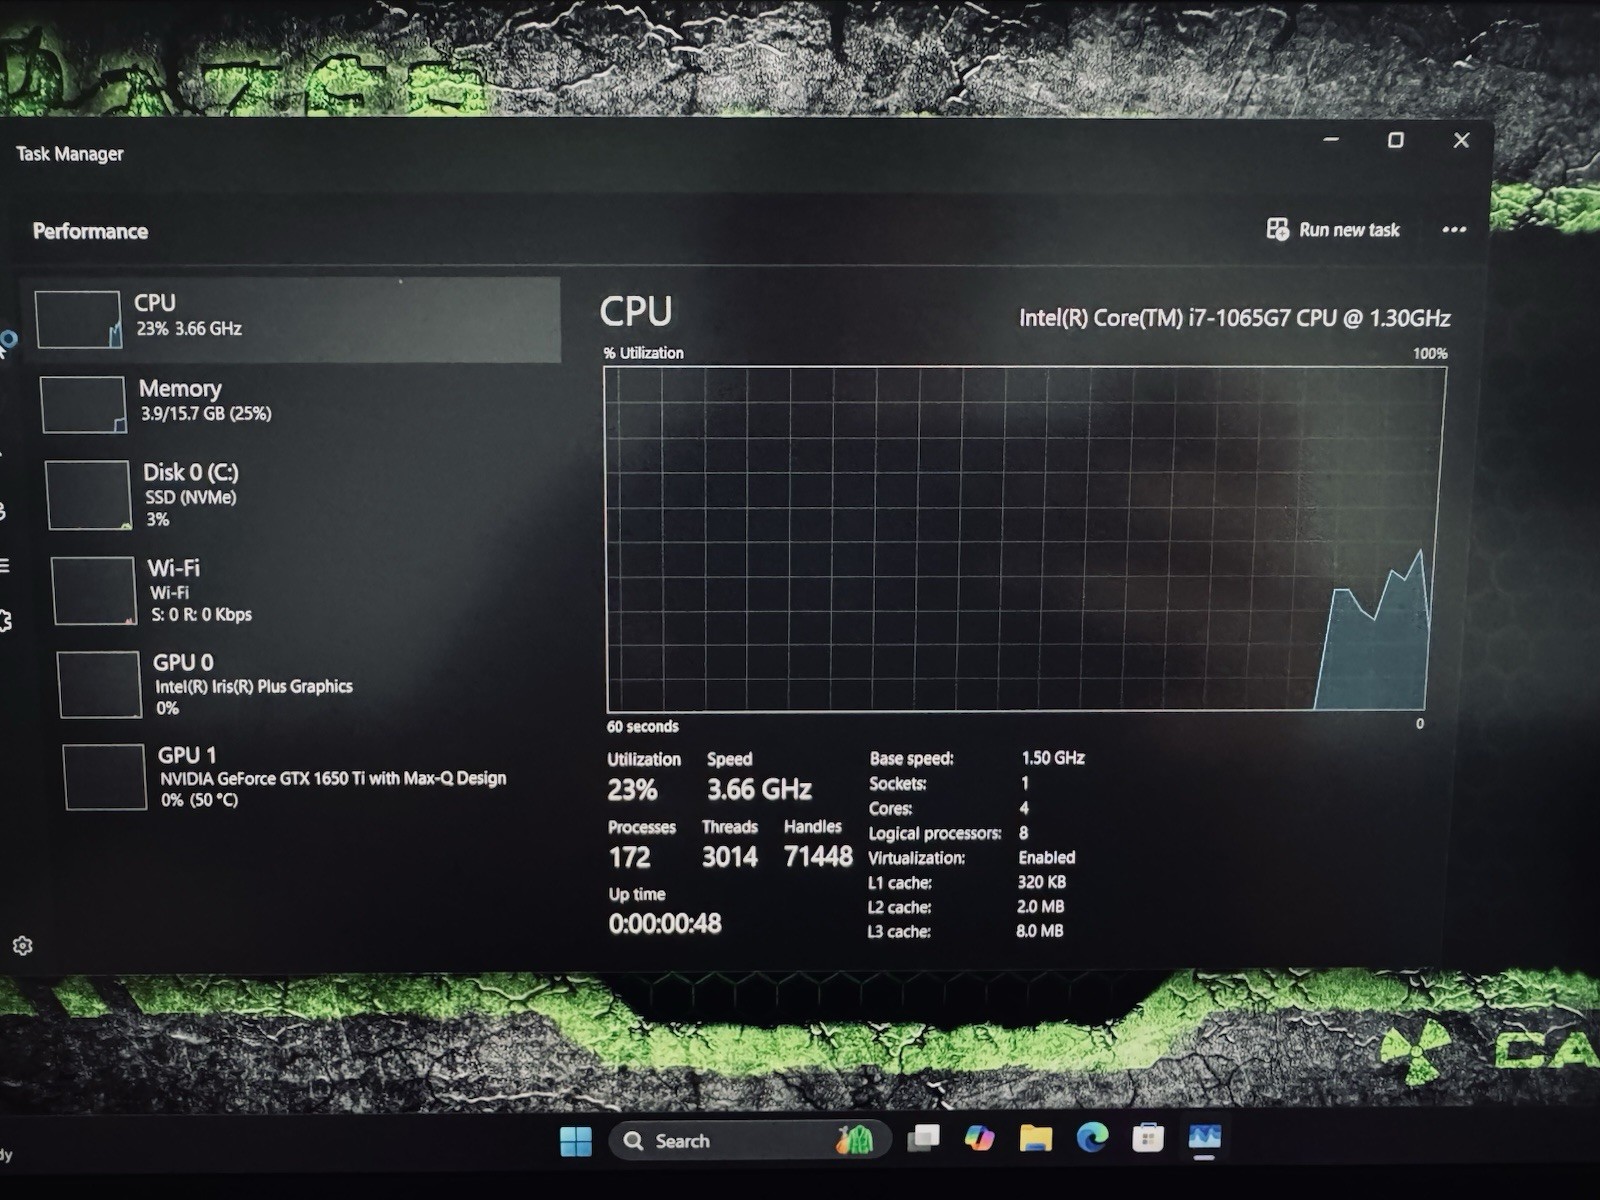The image size is (1600, 1200).
Task: Click the 3.66 GHz speed value
Action: (760, 790)
